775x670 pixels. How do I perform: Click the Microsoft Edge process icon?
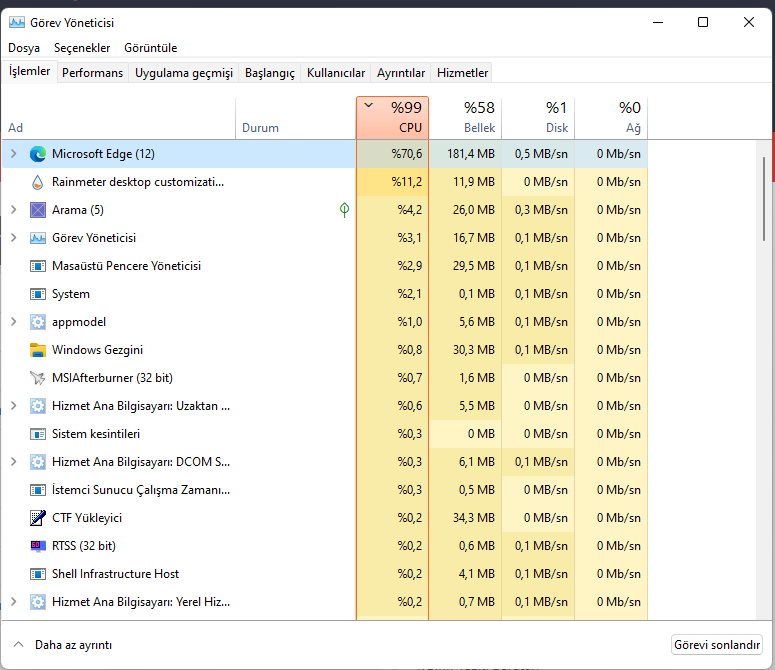38,154
